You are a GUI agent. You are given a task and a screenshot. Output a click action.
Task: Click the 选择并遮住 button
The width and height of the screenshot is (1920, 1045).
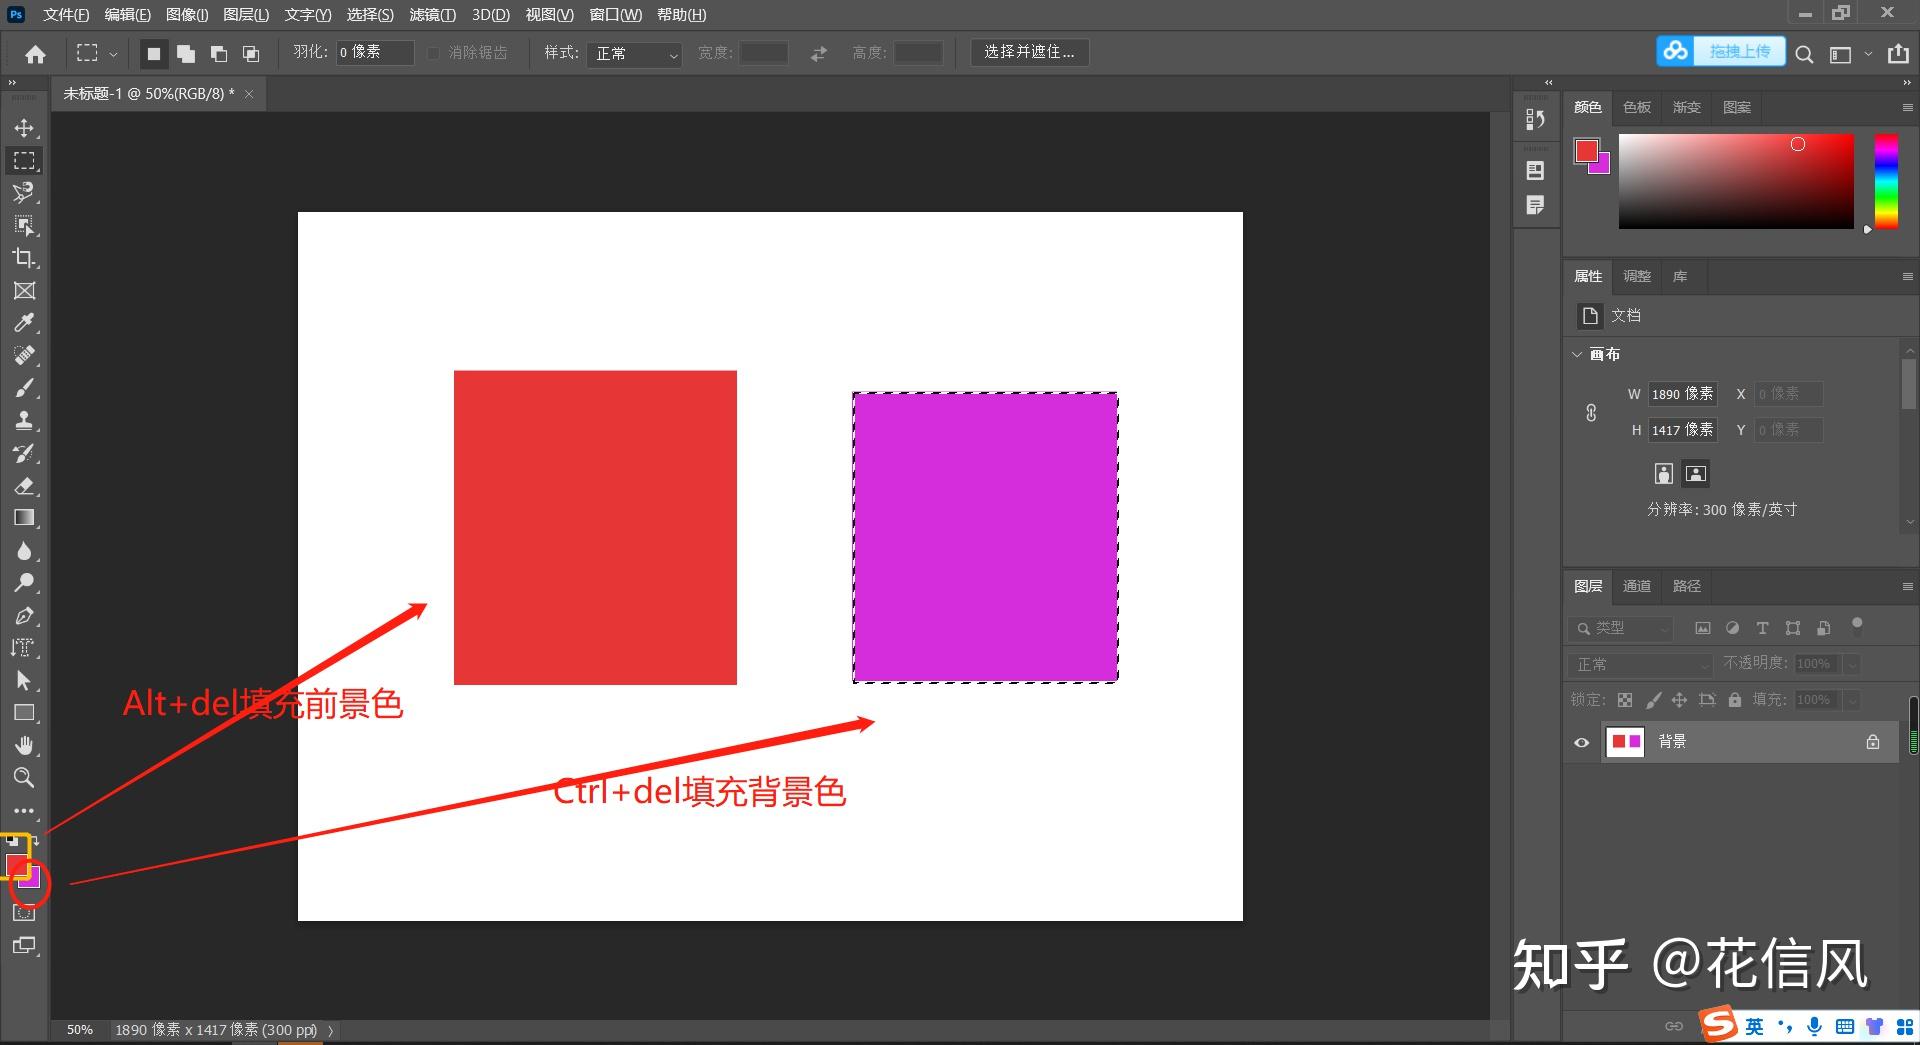click(x=1029, y=52)
